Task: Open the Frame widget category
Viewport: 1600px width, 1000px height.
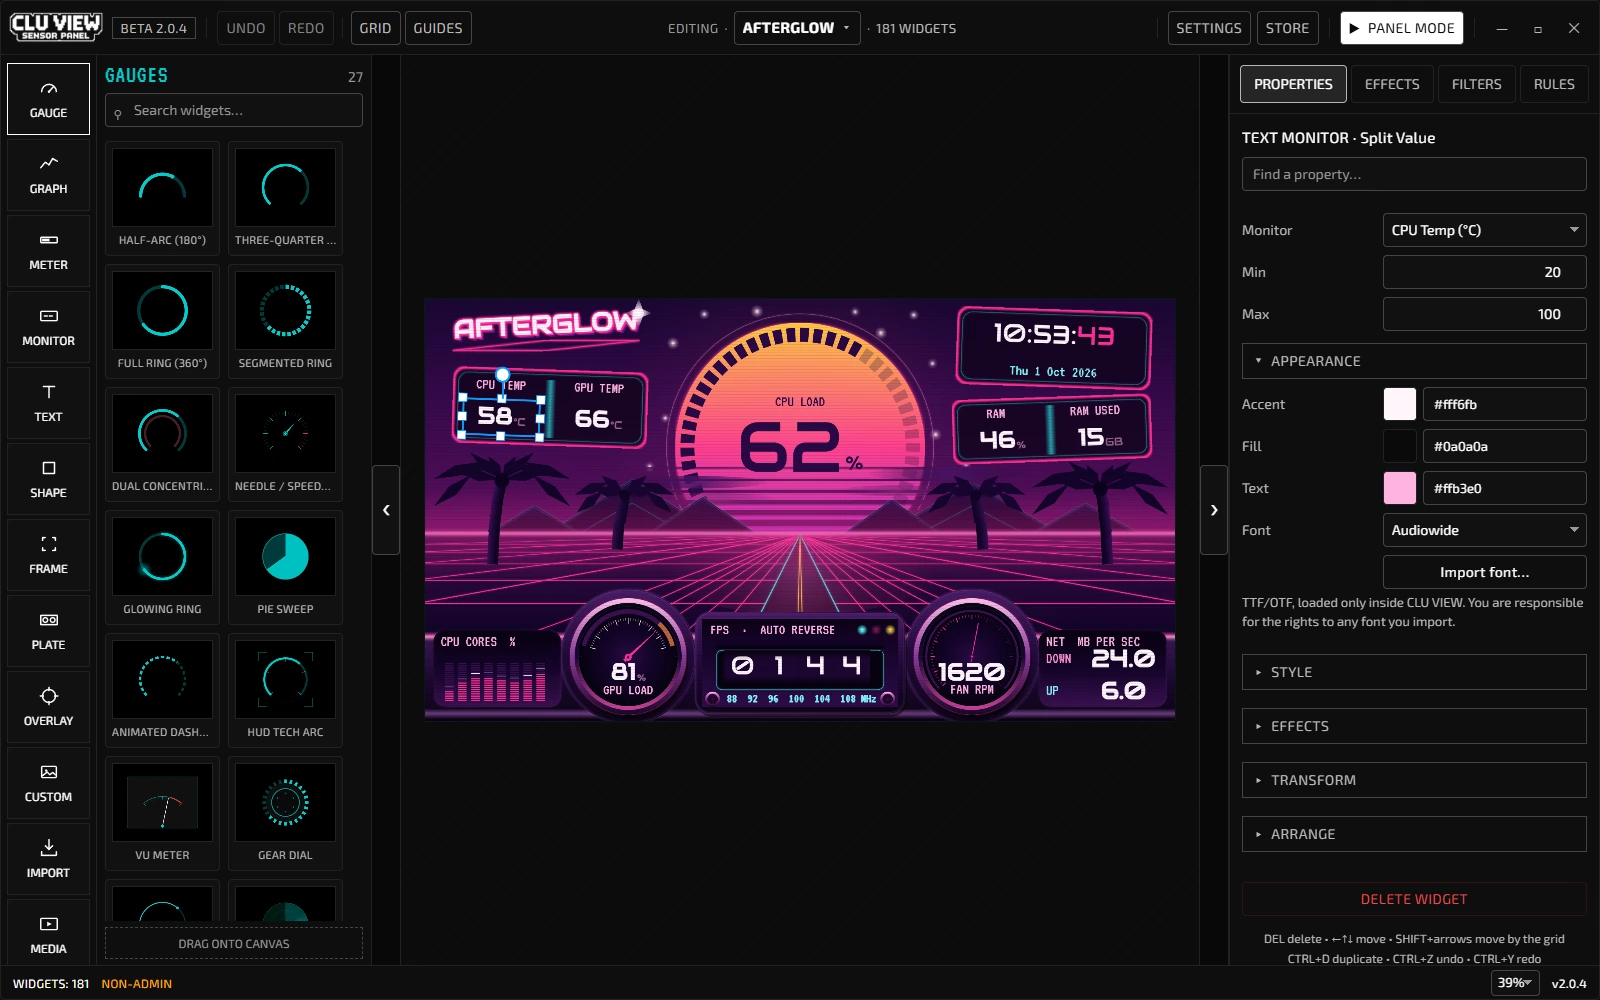Action: (48, 555)
